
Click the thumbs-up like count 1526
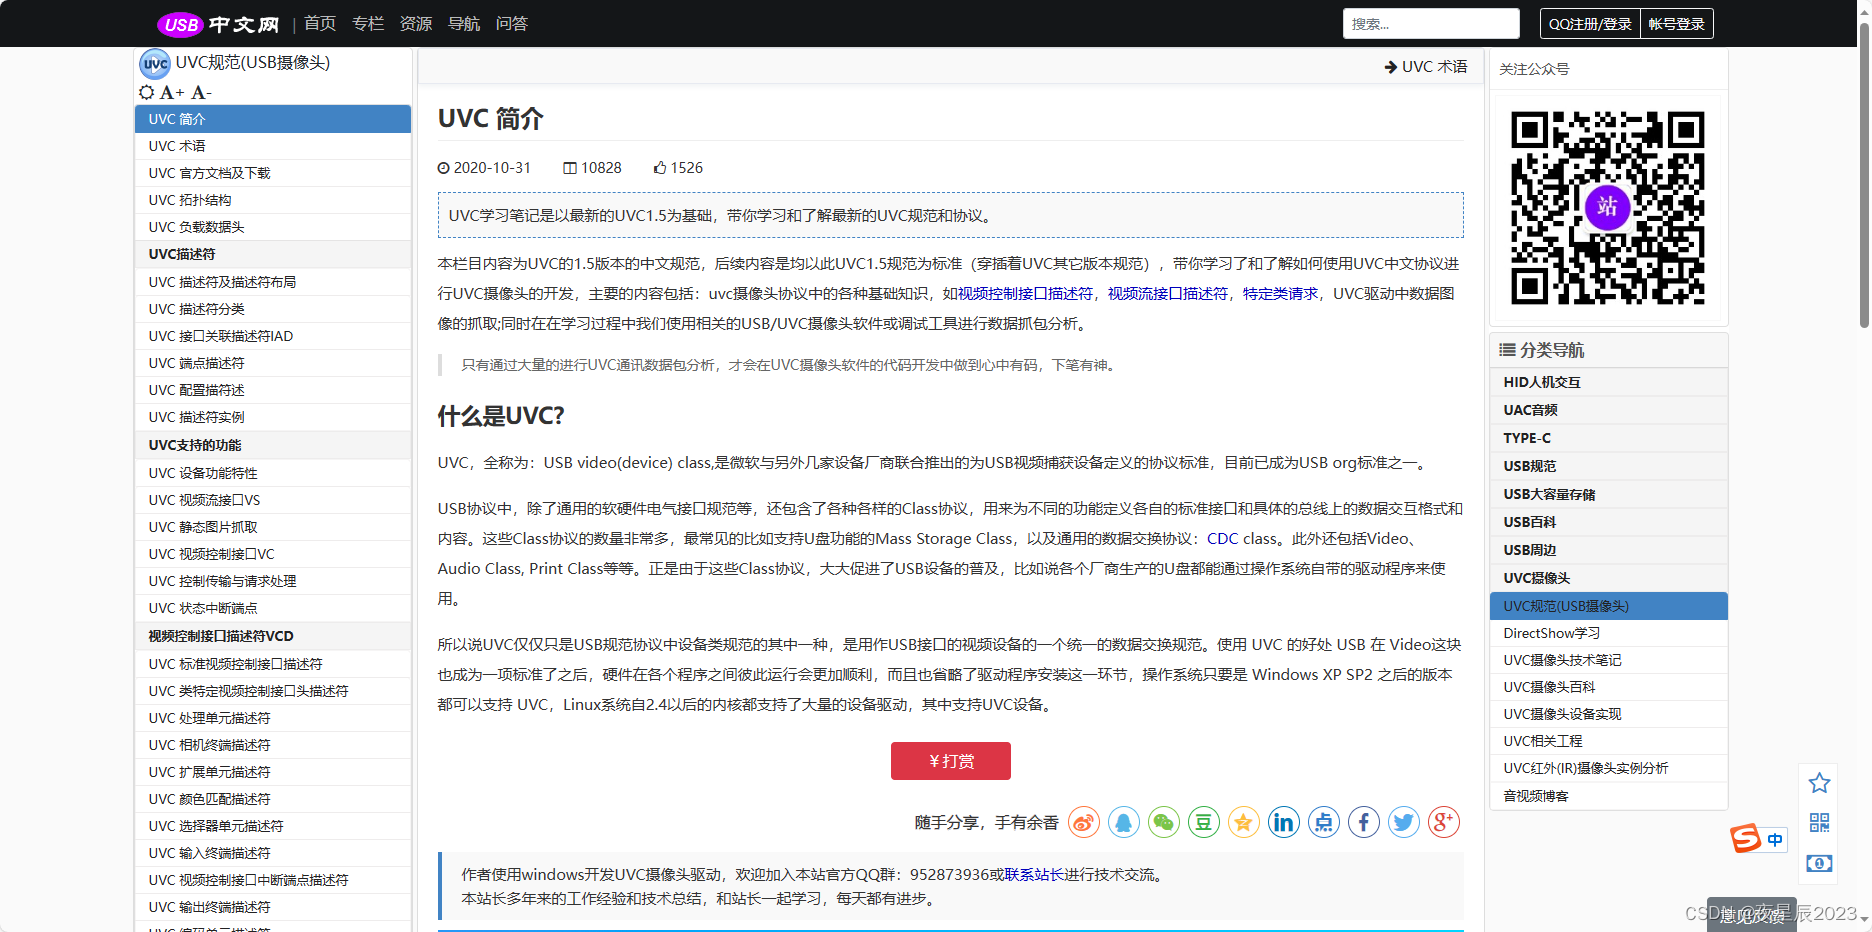(678, 168)
